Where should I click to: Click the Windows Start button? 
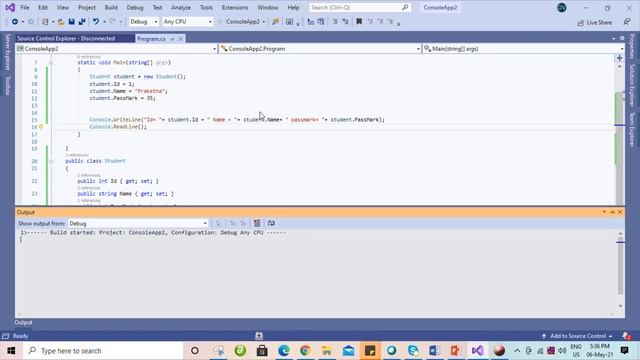(11, 351)
